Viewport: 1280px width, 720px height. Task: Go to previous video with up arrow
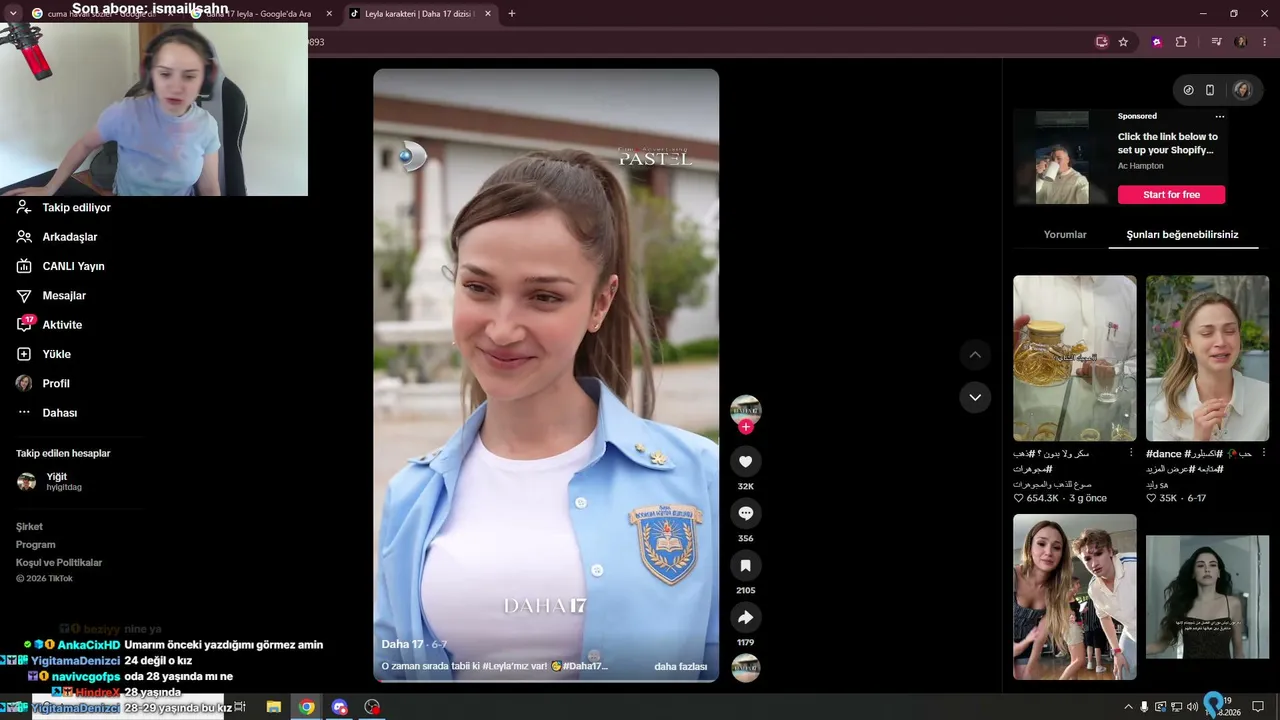pyautogui.click(x=975, y=355)
